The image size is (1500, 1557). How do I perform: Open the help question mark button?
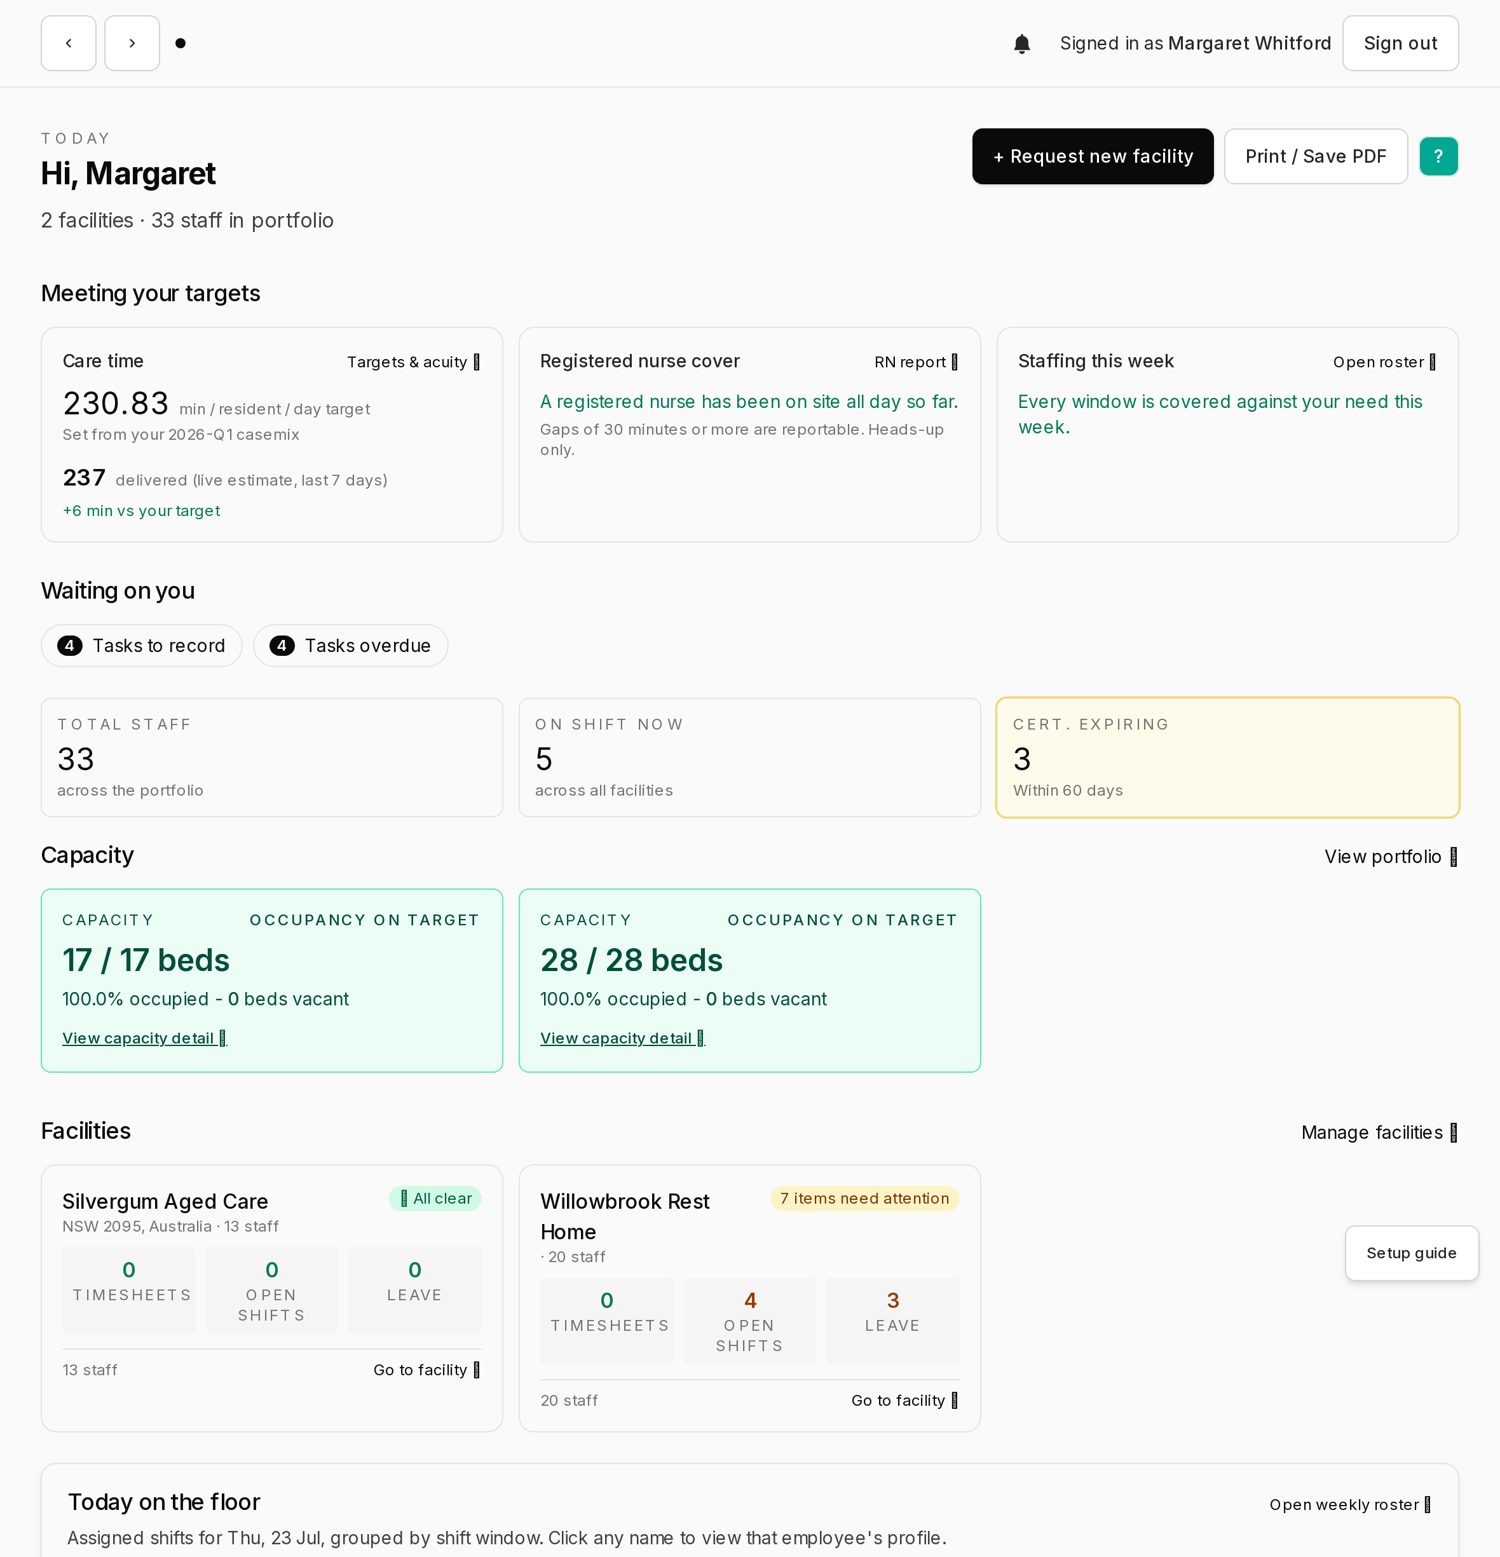[x=1438, y=156]
